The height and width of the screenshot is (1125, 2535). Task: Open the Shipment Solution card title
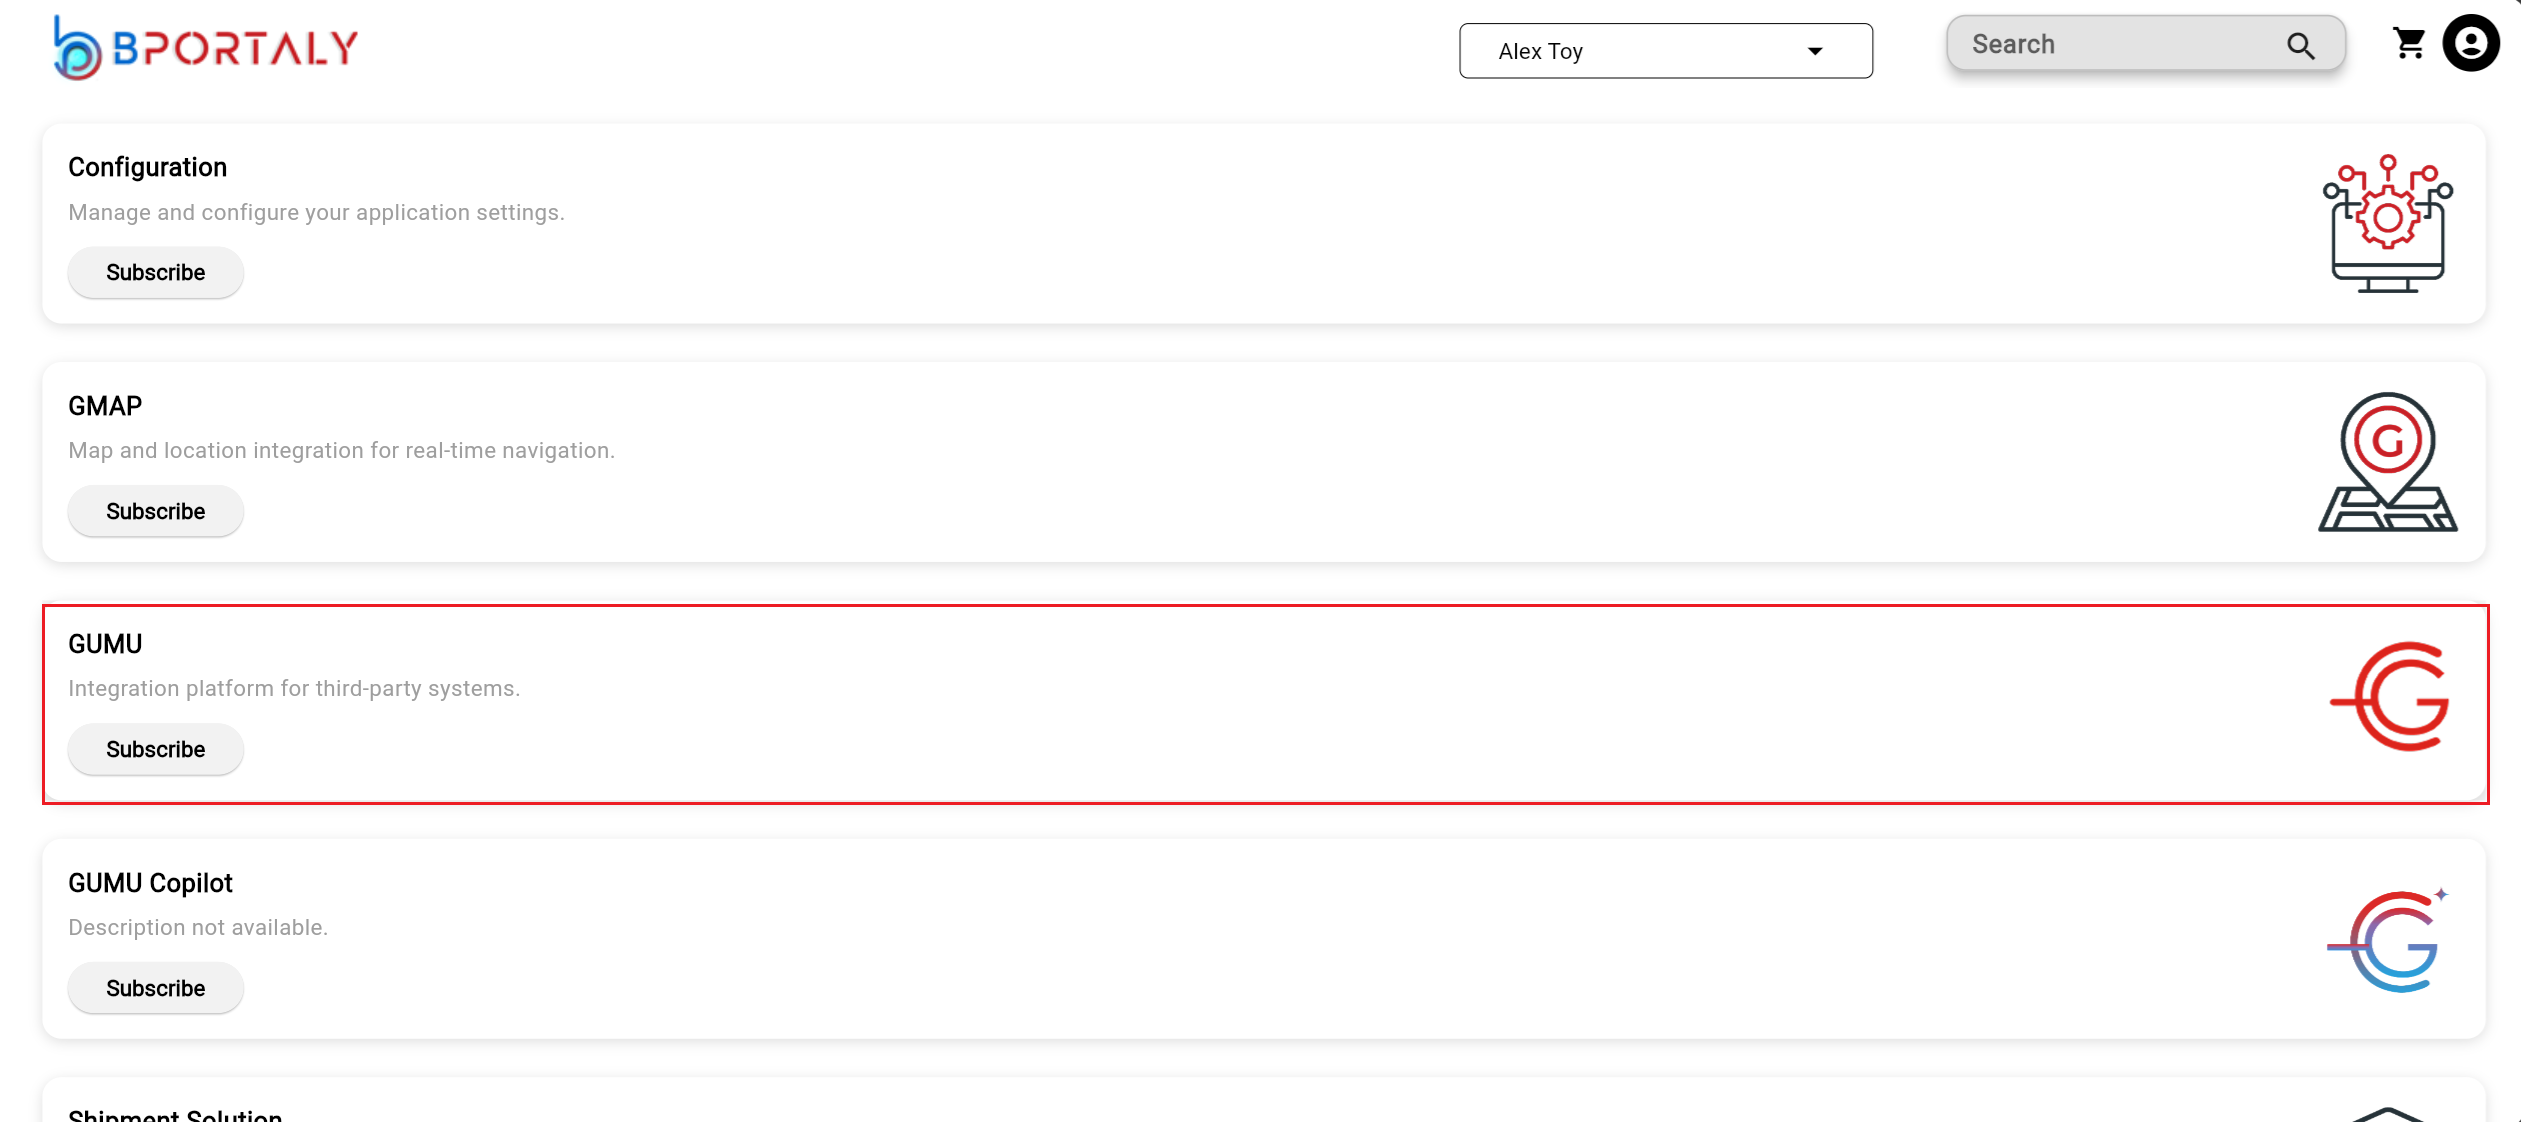[175, 1115]
